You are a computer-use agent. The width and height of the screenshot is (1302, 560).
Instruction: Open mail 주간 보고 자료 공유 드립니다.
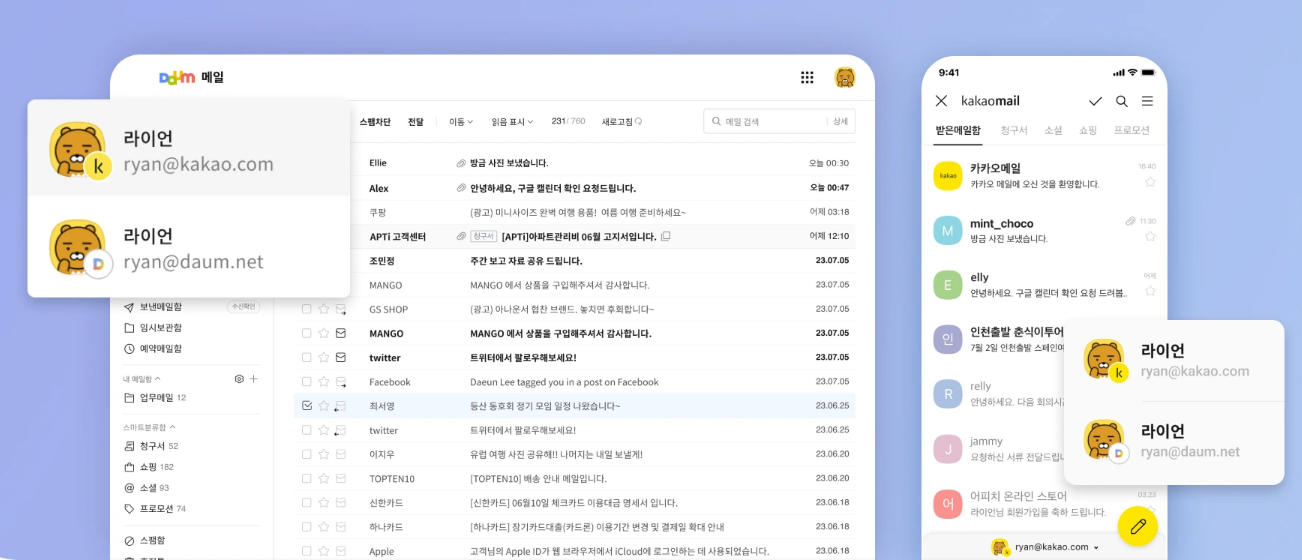526,260
